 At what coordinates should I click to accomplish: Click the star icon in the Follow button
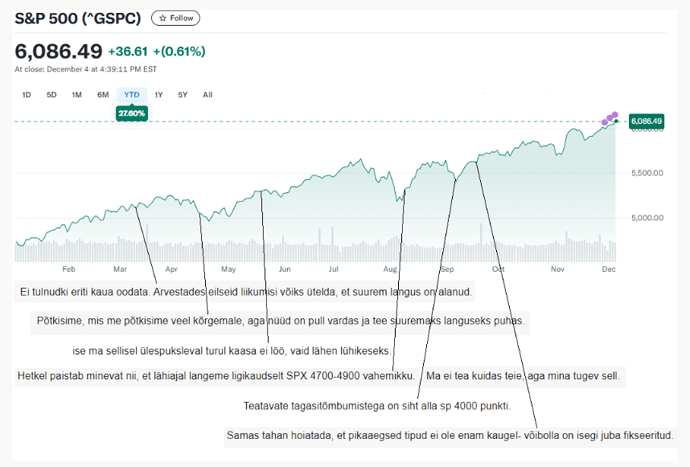click(x=163, y=18)
